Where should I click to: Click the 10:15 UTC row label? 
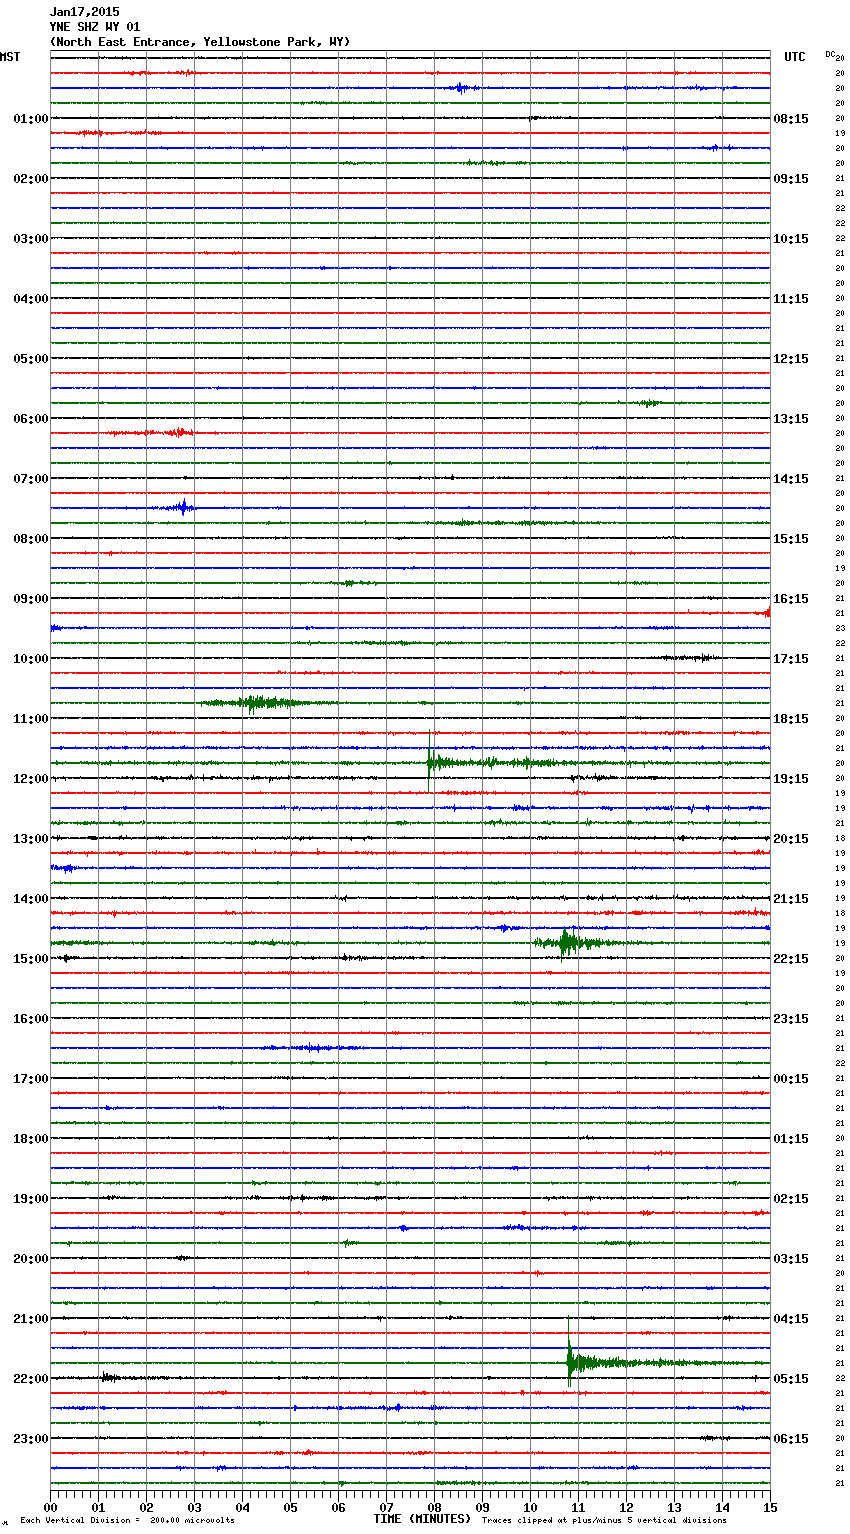791,239
